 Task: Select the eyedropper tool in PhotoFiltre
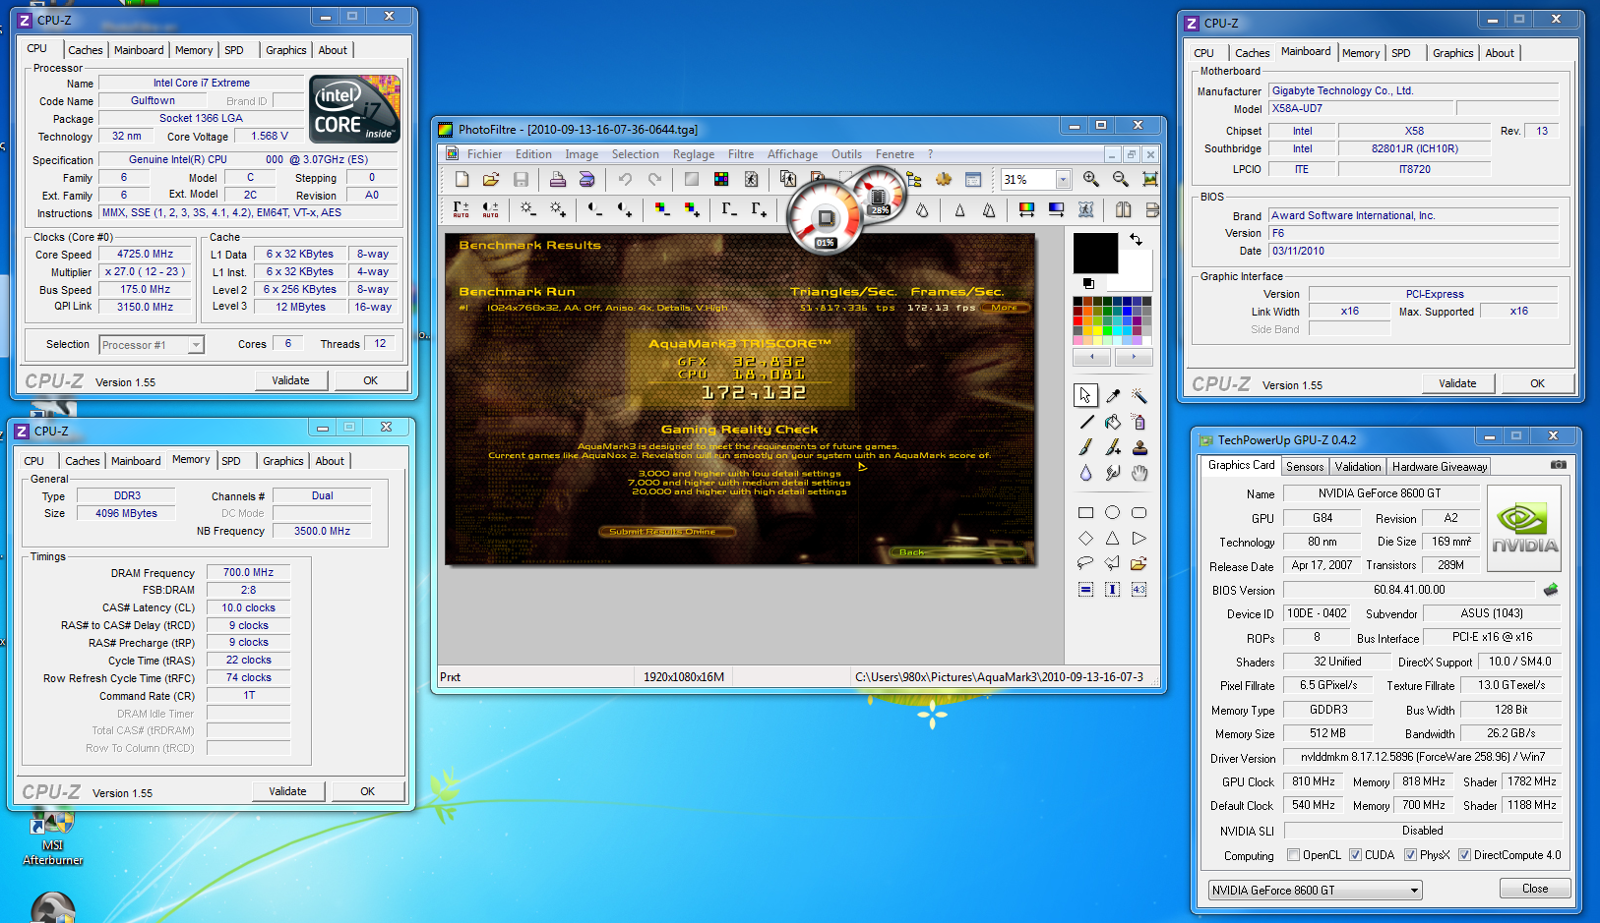[1113, 396]
